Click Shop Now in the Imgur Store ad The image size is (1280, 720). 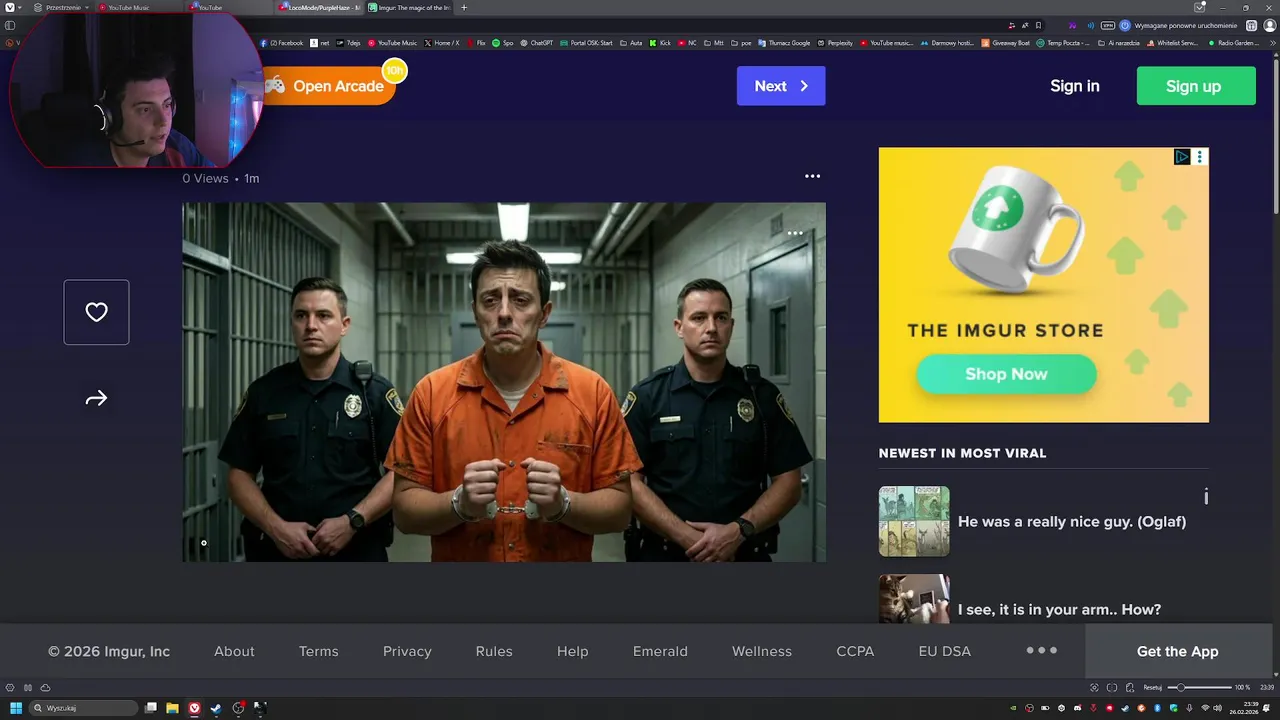click(x=1006, y=374)
